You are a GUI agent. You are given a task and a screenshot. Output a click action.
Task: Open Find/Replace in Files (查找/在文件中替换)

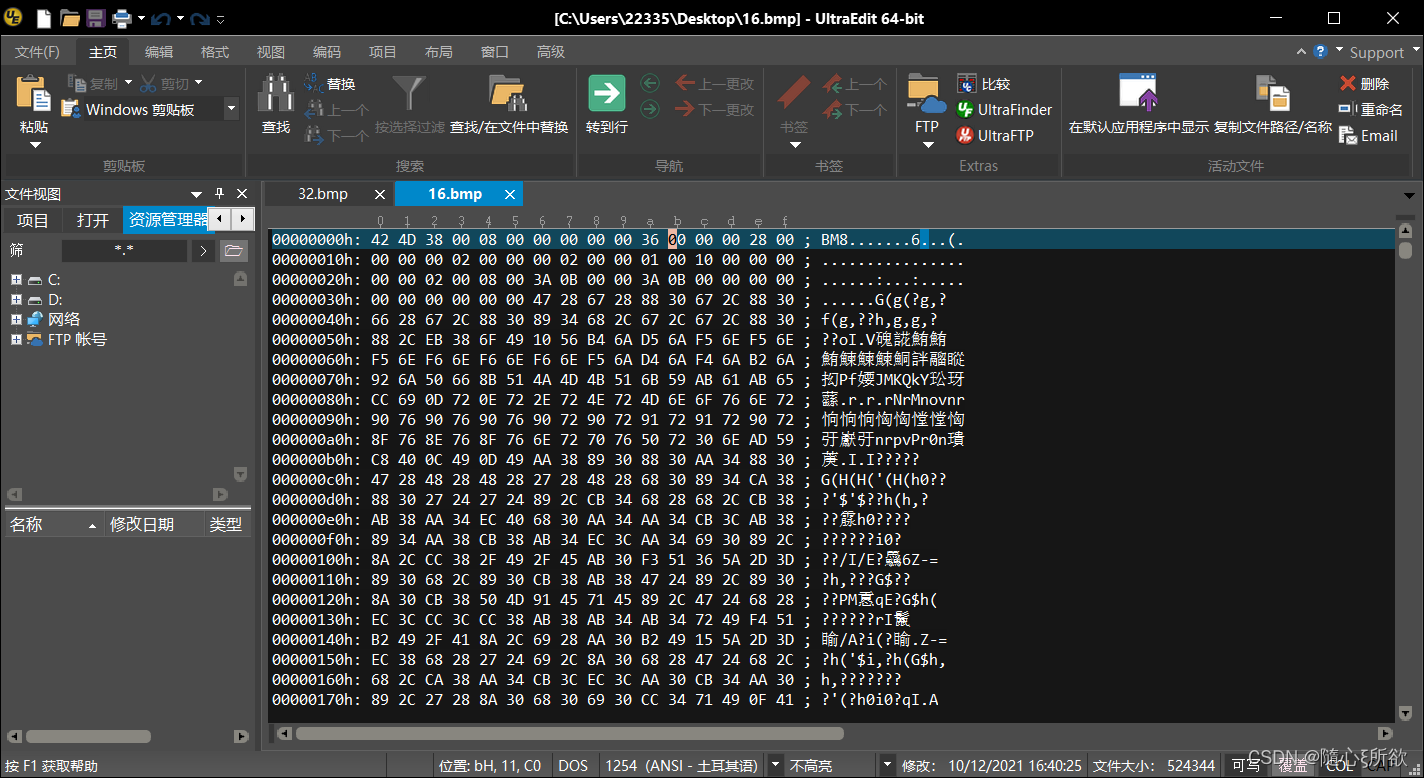(x=508, y=105)
